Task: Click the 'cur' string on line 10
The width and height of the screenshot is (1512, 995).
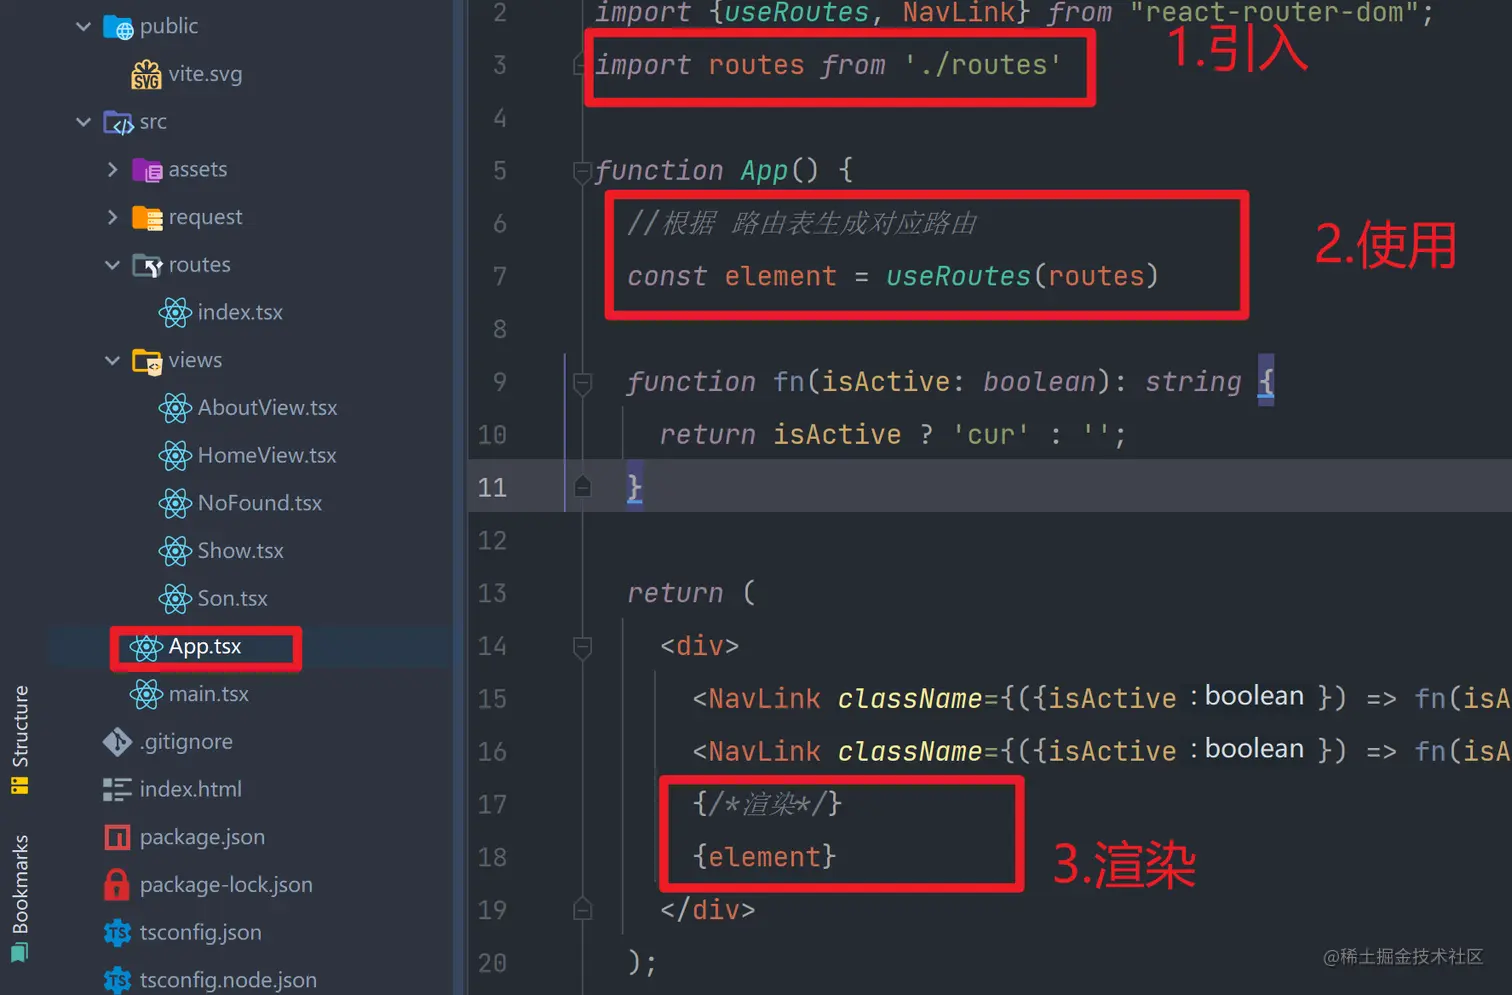Action: [x=990, y=435]
